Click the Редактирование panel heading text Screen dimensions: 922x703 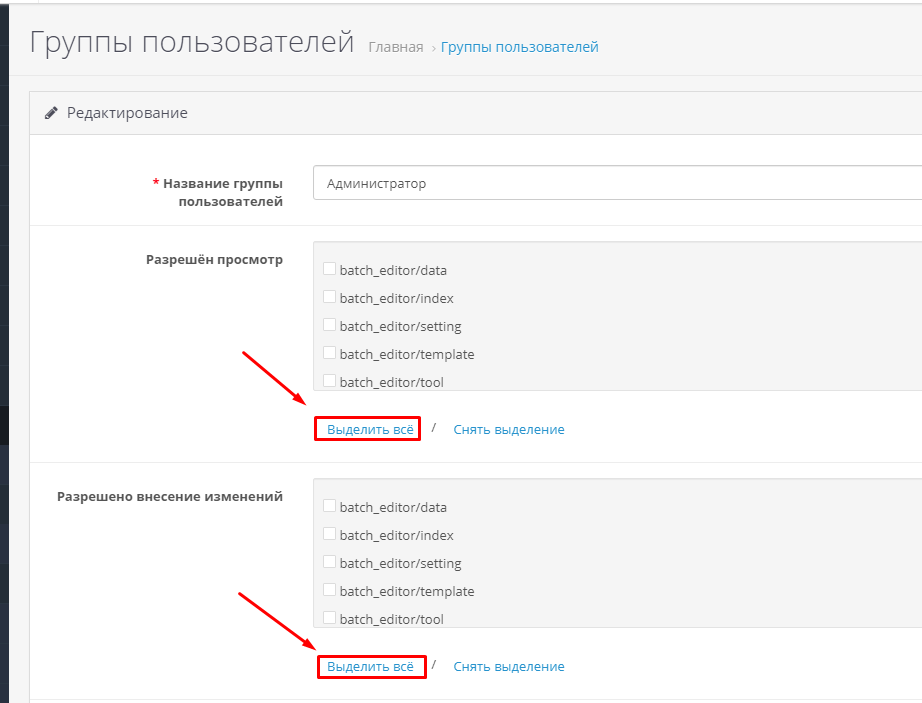click(127, 113)
